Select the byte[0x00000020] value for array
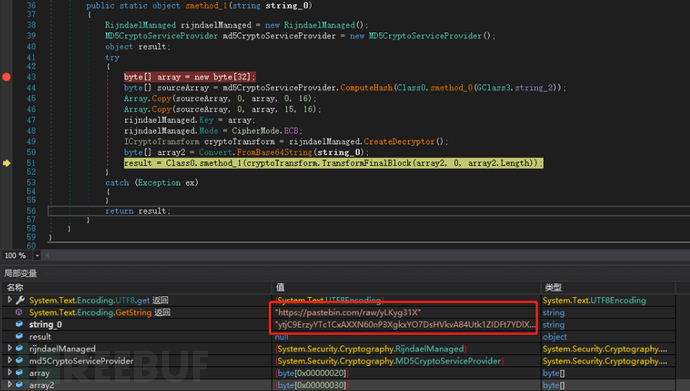 click(312, 373)
